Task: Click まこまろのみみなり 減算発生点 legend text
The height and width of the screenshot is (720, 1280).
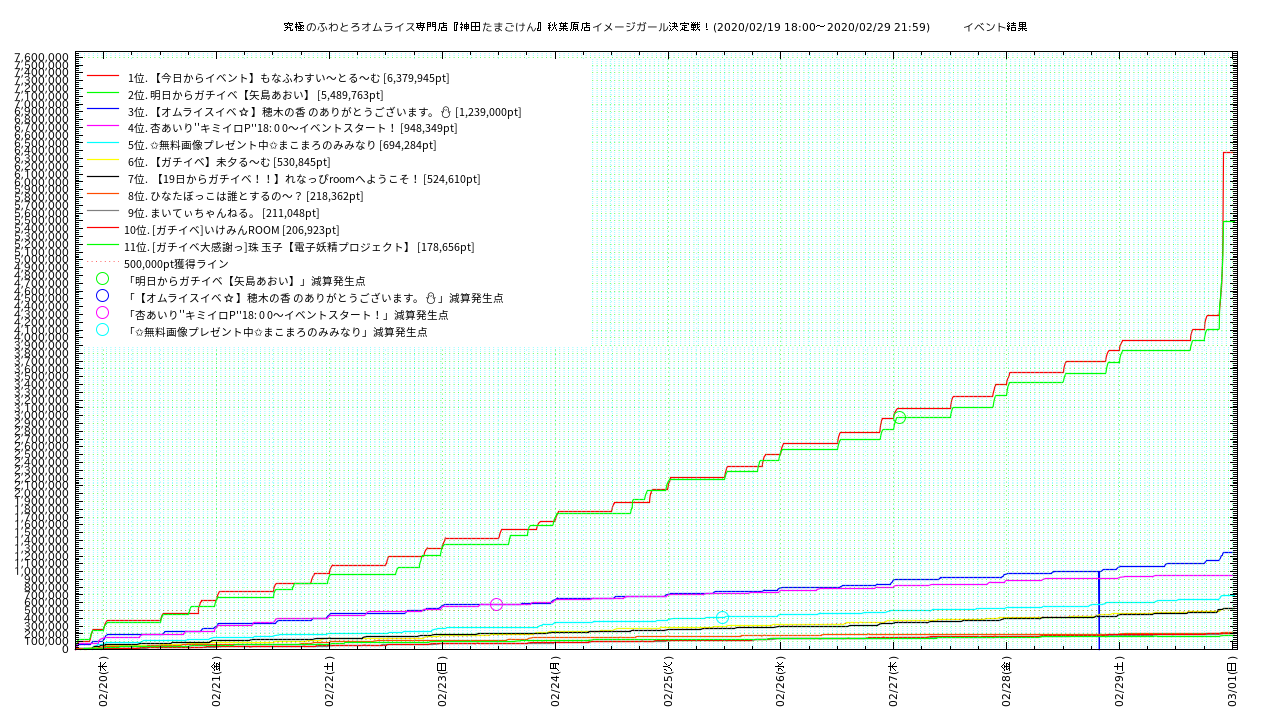Action: [276, 332]
